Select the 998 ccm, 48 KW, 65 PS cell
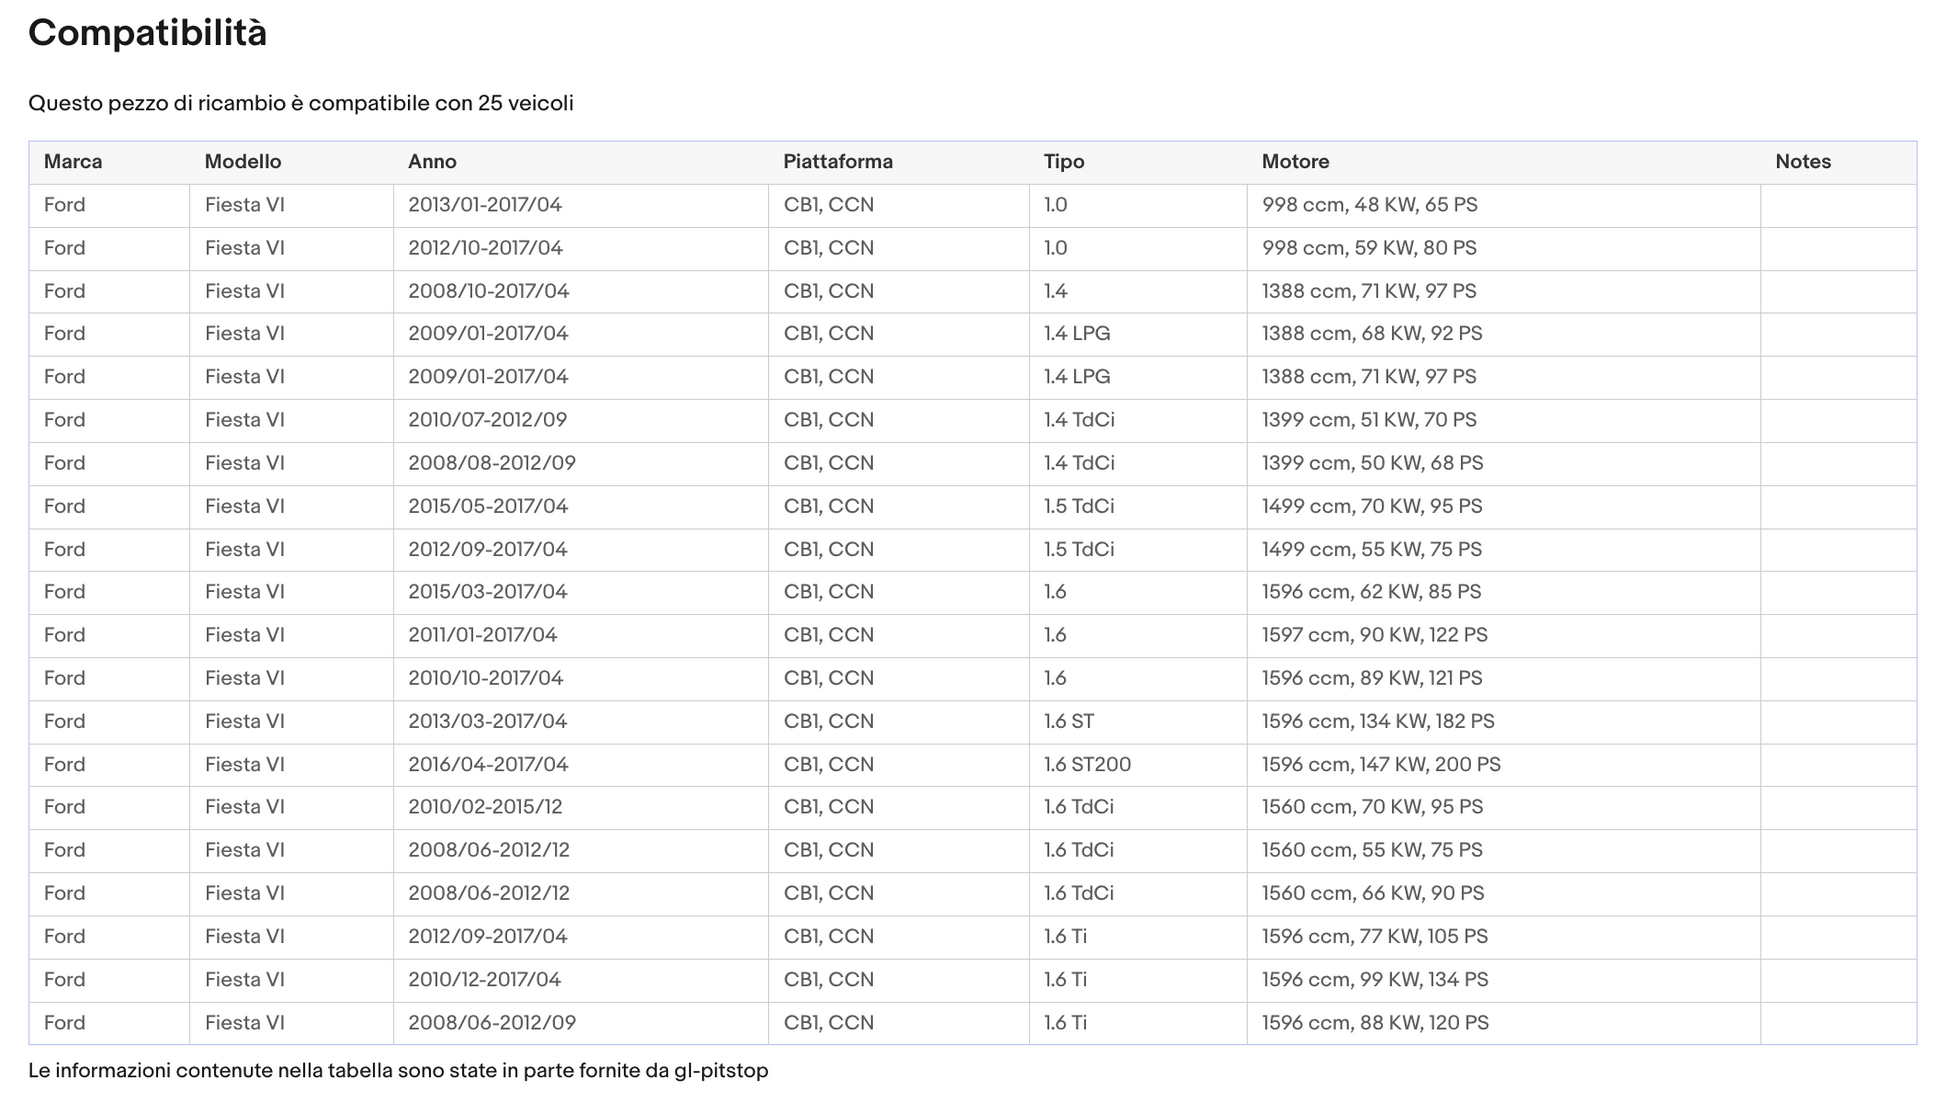 (1369, 205)
